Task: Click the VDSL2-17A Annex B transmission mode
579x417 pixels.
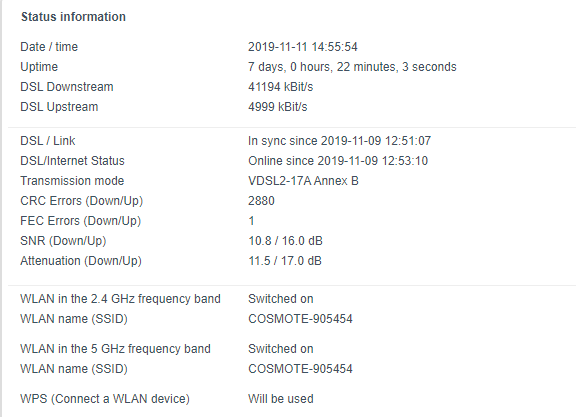Action: tap(303, 181)
